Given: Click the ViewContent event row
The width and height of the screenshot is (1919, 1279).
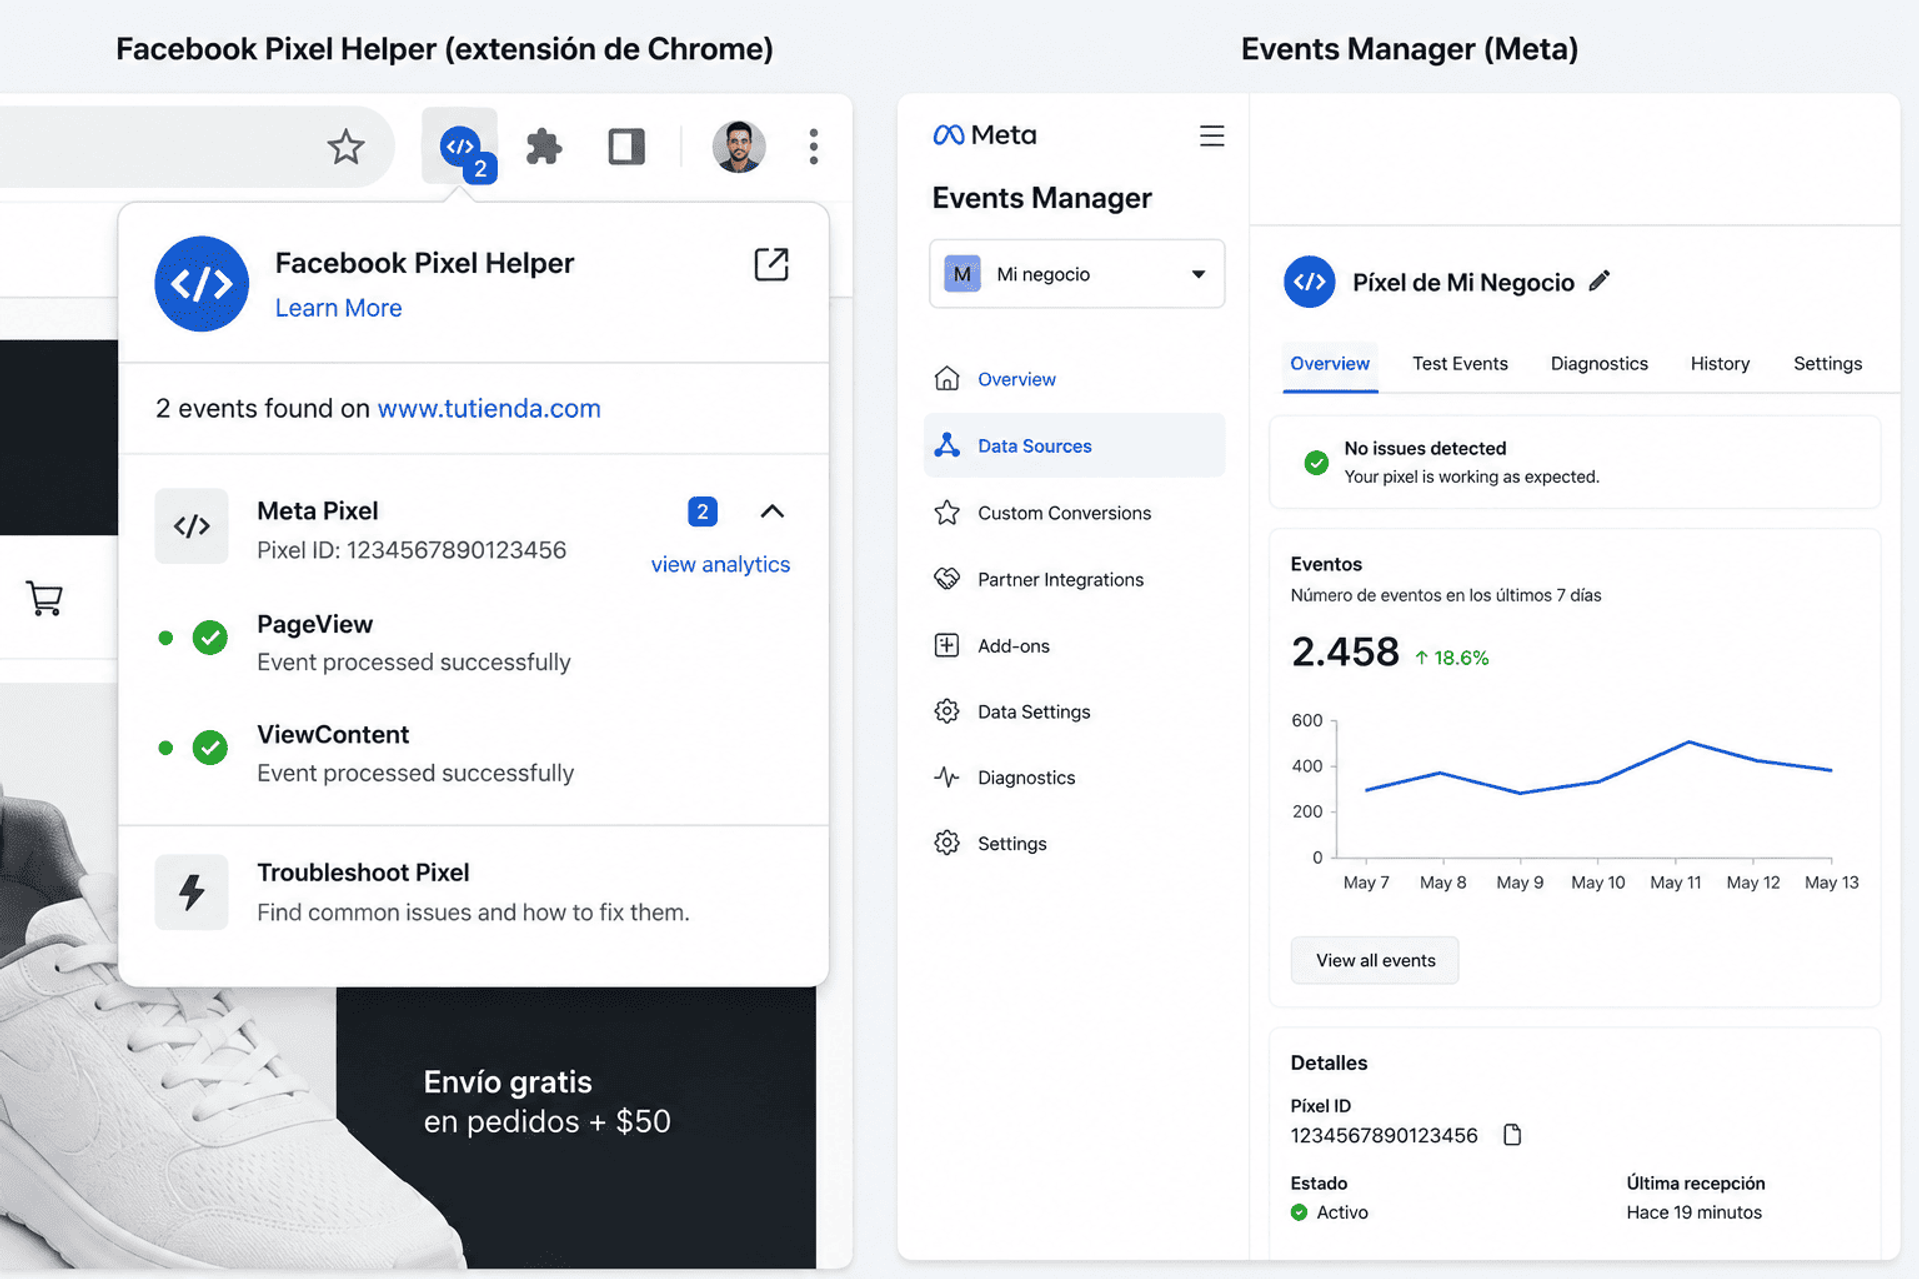Looking at the screenshot, I should click(x=473, y=753).
